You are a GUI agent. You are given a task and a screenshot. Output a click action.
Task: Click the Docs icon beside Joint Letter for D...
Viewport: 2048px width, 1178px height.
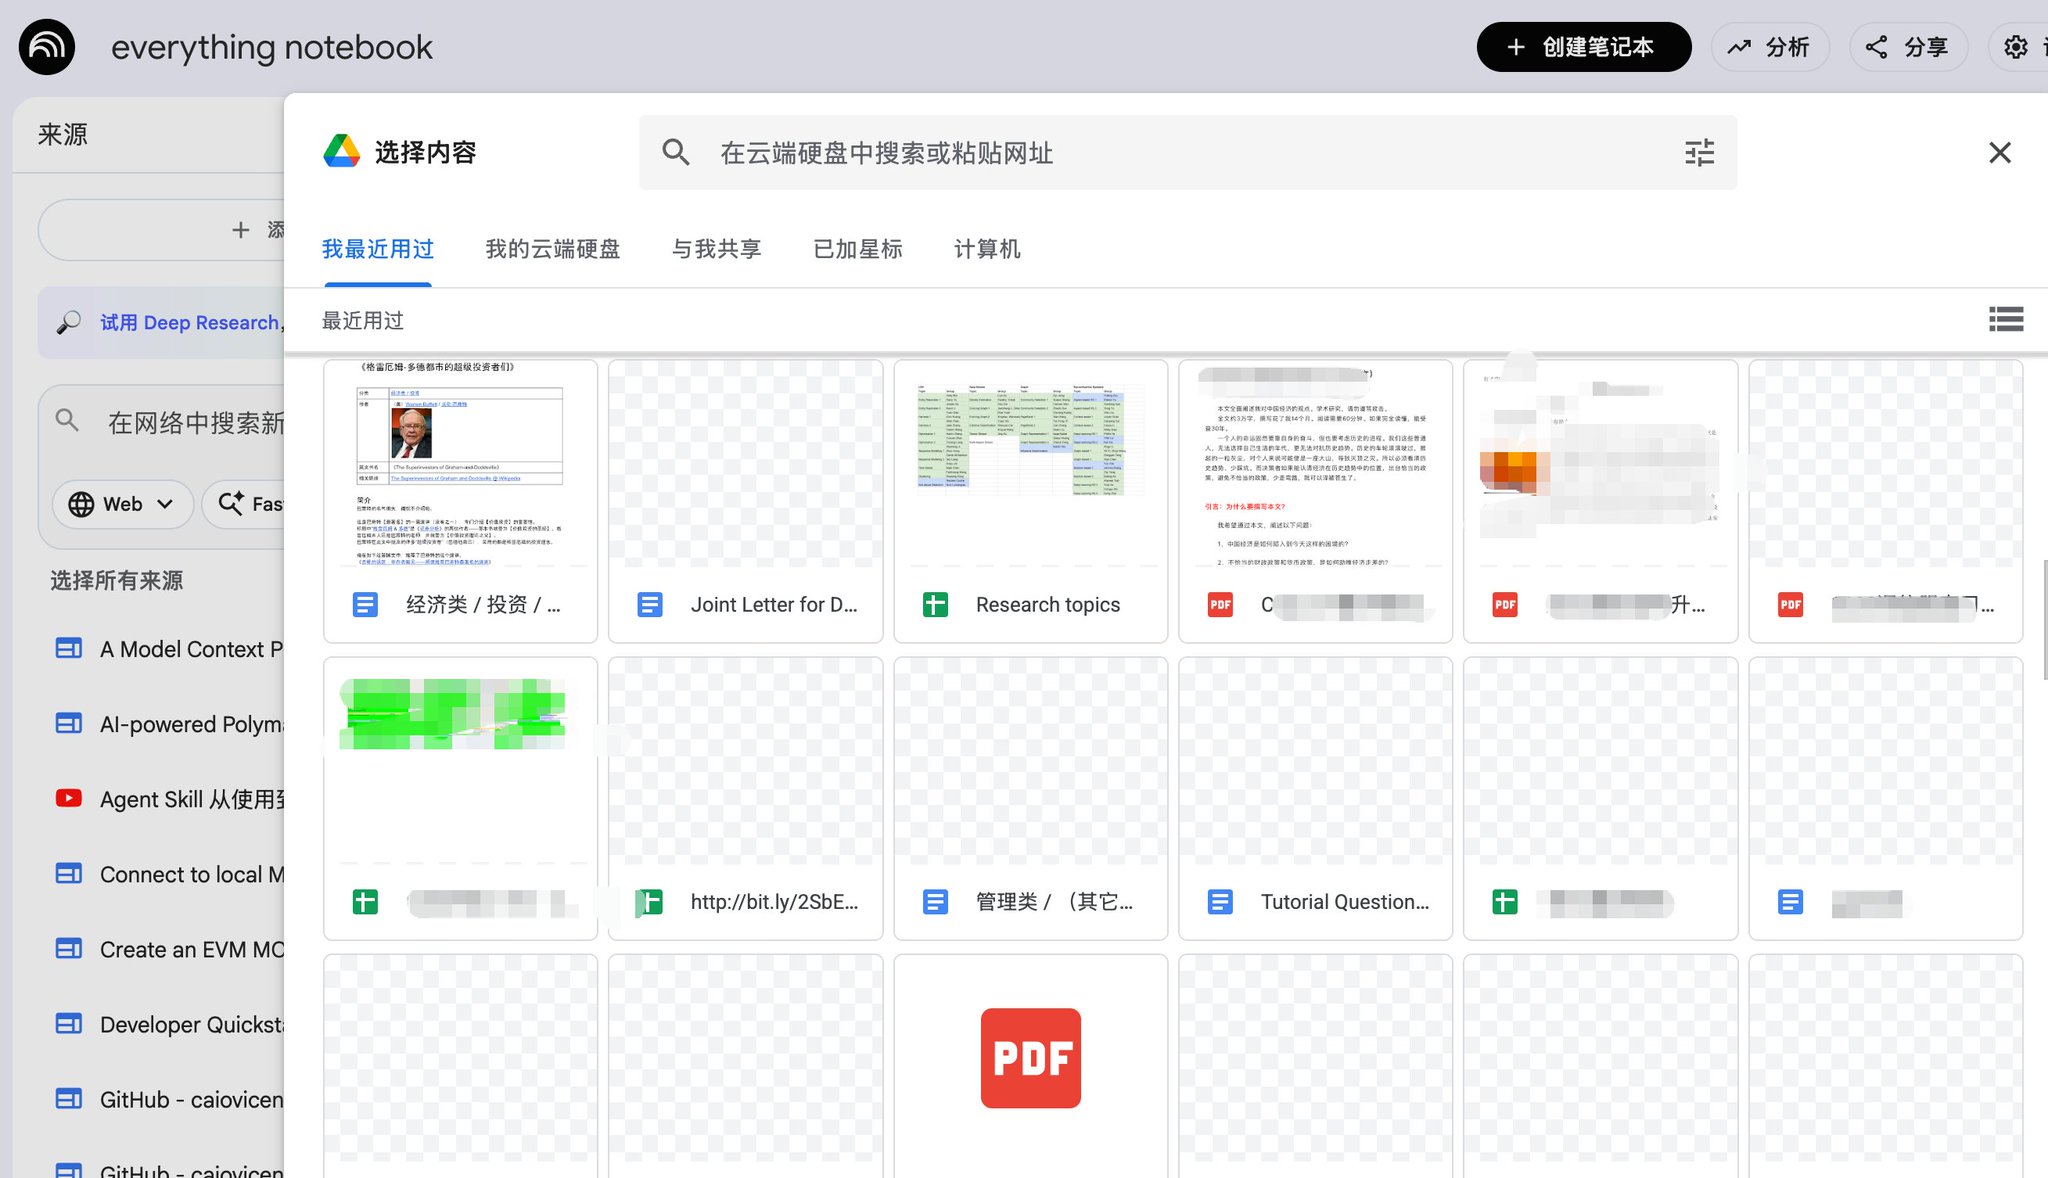[x=650, y=604]
